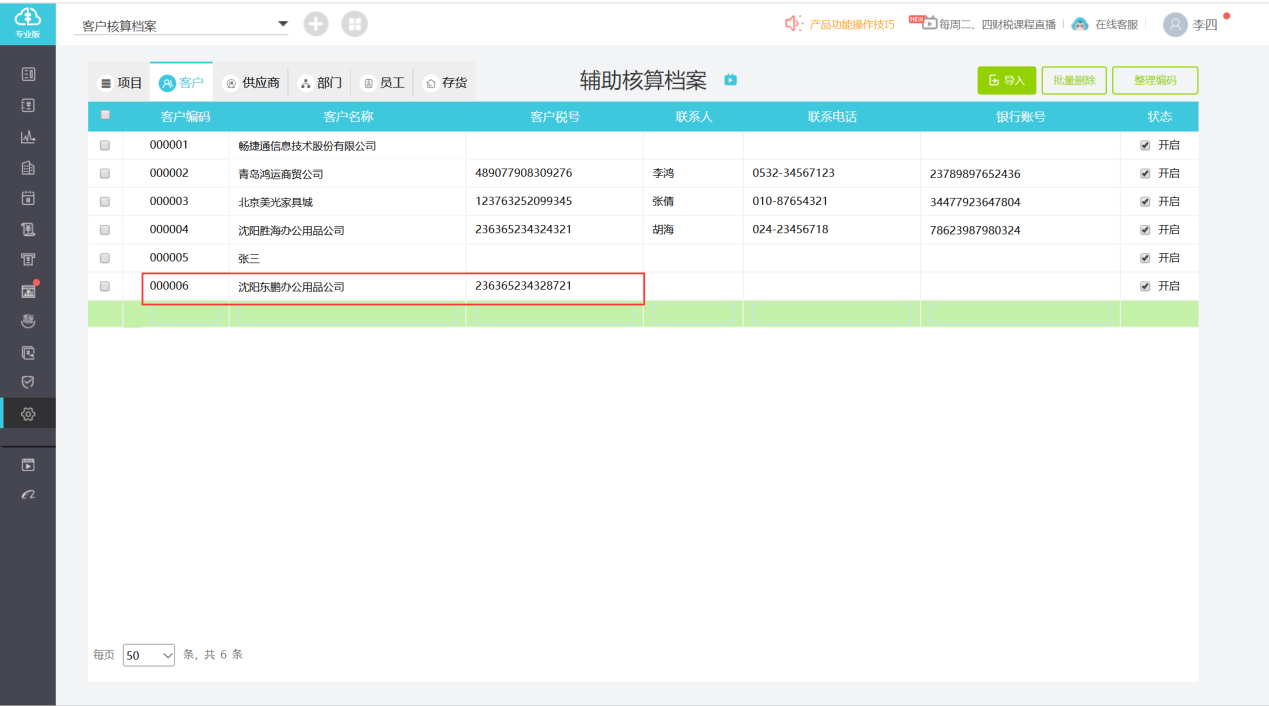Toggle 开启 status checkbox for customer 000006
The image size is (1269, 706).
point(1145,286)
